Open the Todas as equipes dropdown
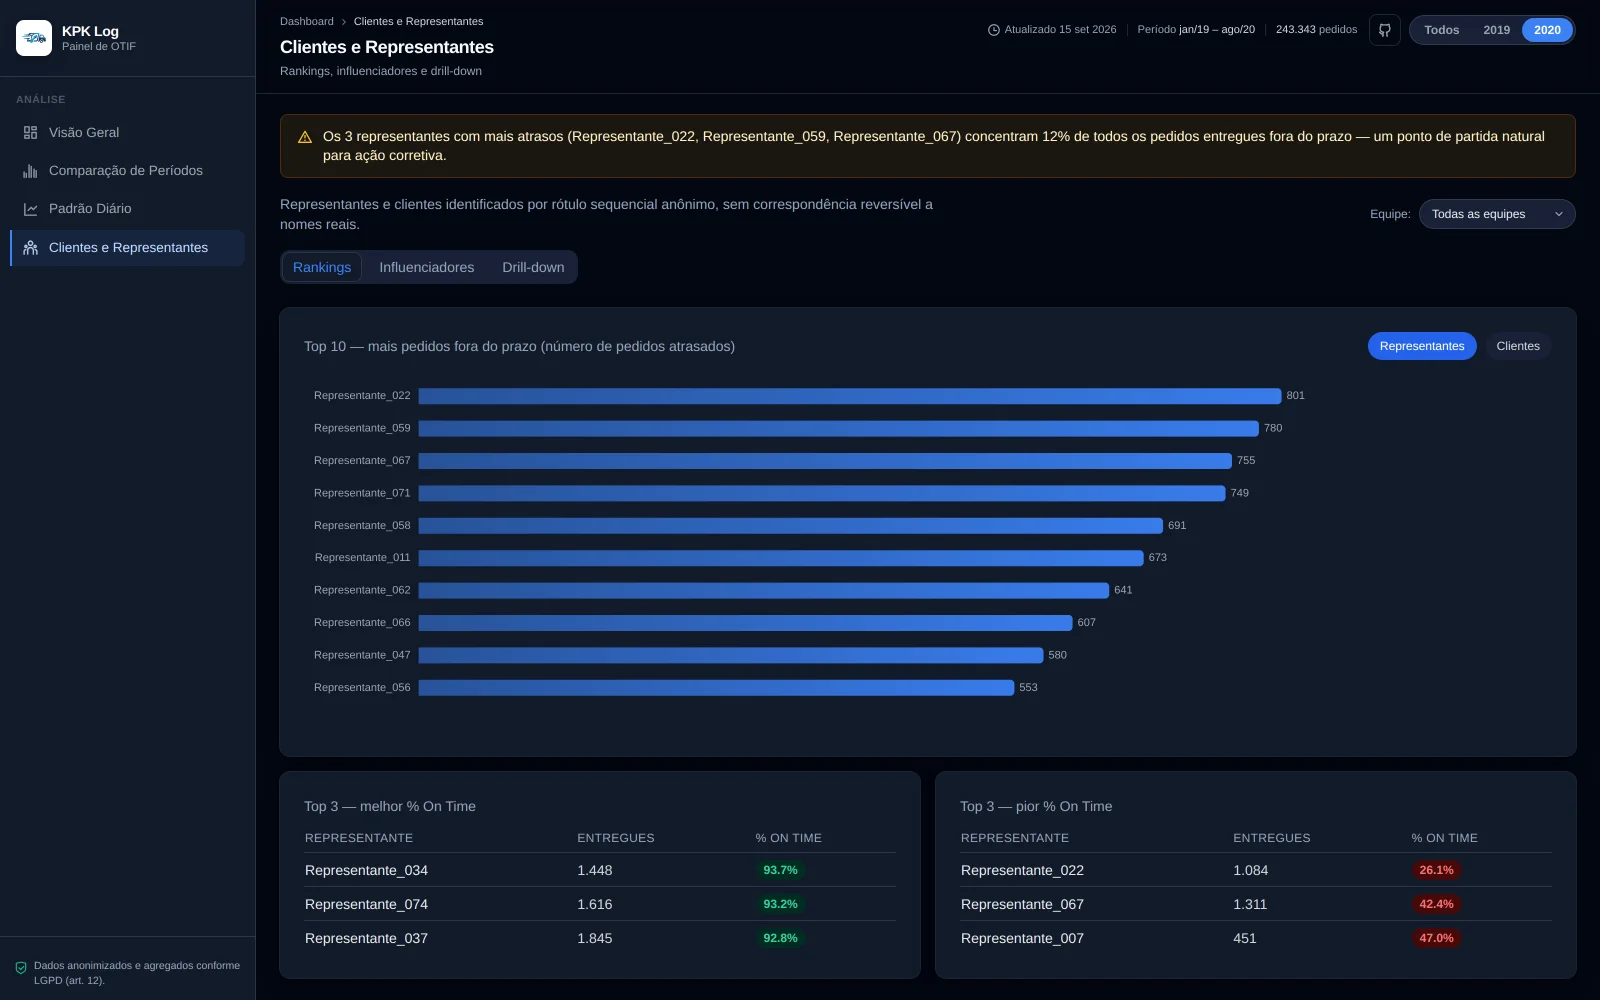1600x1000 pixels. [x=1497, y=214]
